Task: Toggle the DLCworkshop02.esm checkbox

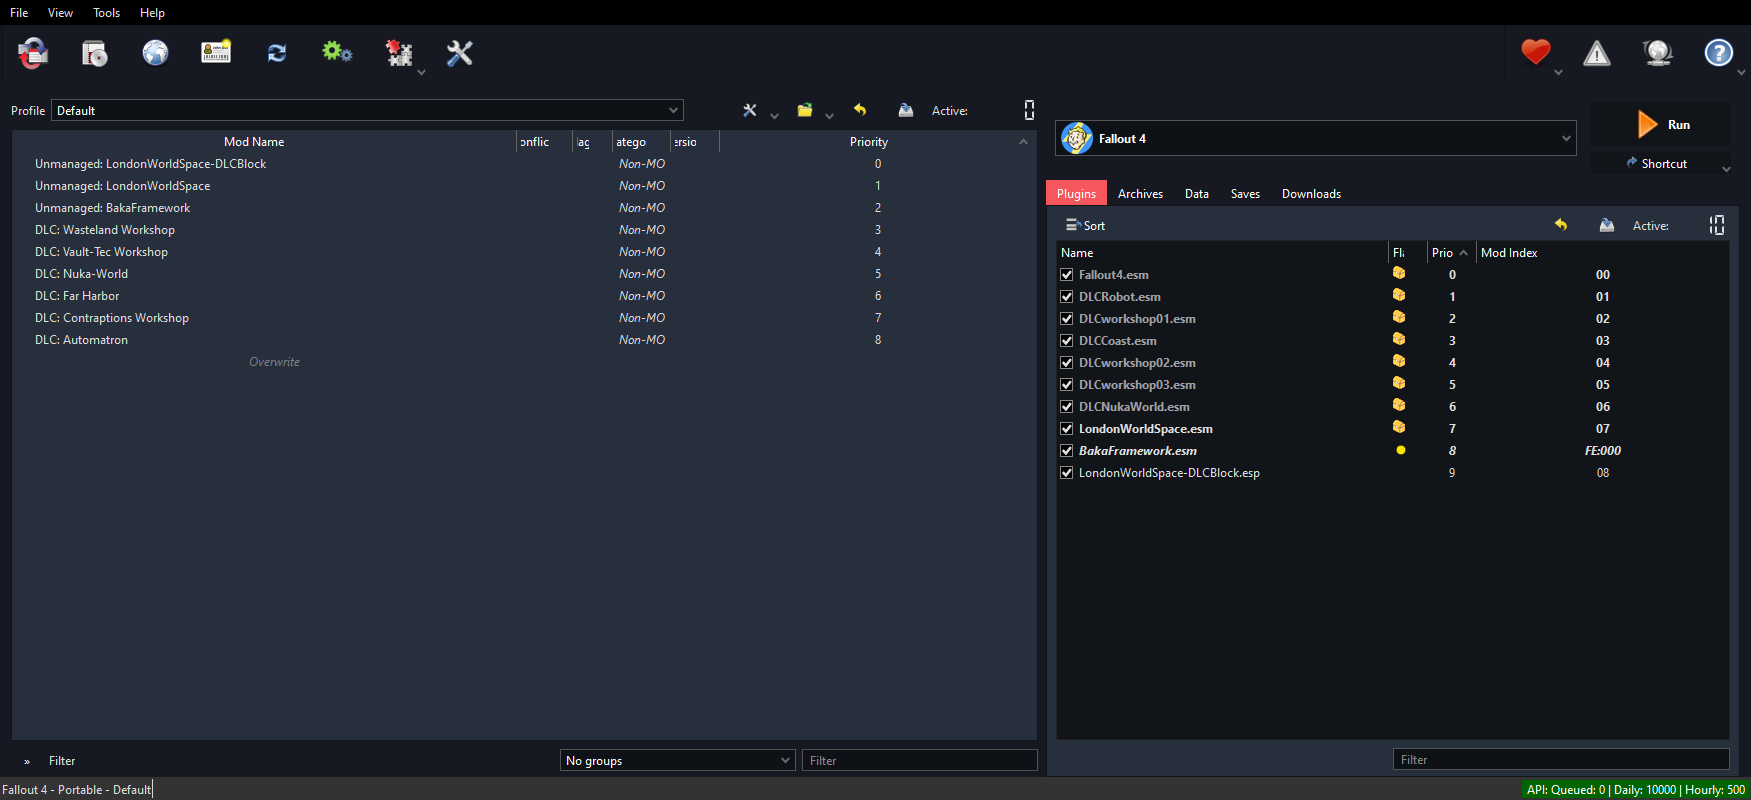Action: [1067, 363]
